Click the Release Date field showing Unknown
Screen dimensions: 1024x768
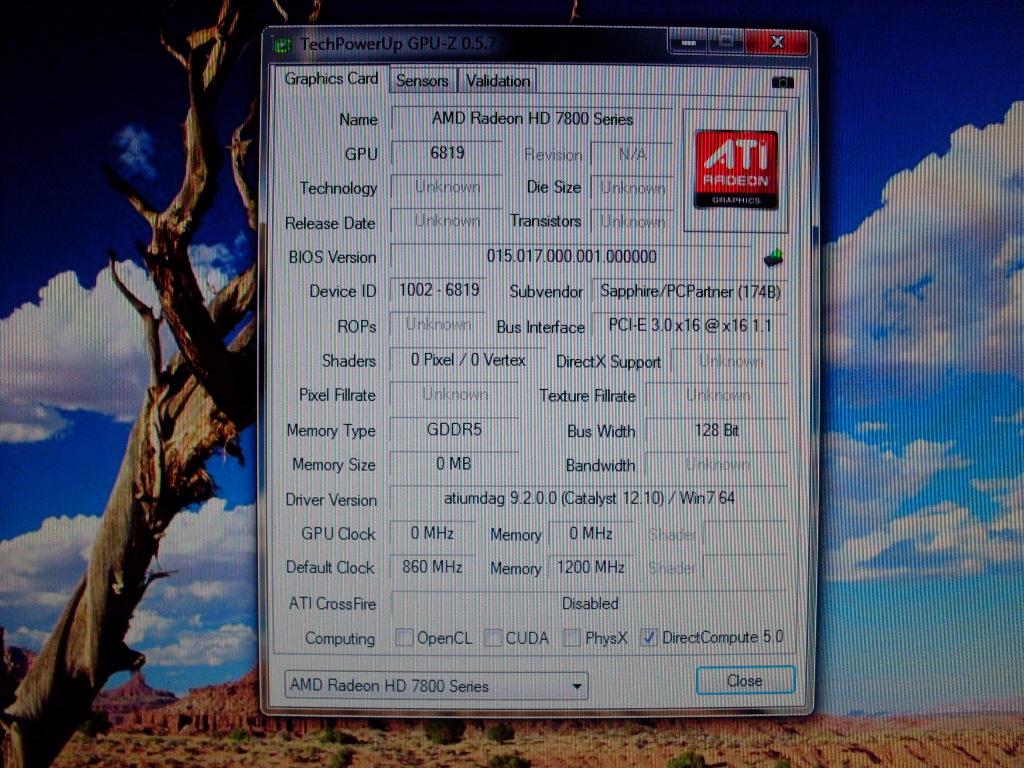[x=447, y=221]
